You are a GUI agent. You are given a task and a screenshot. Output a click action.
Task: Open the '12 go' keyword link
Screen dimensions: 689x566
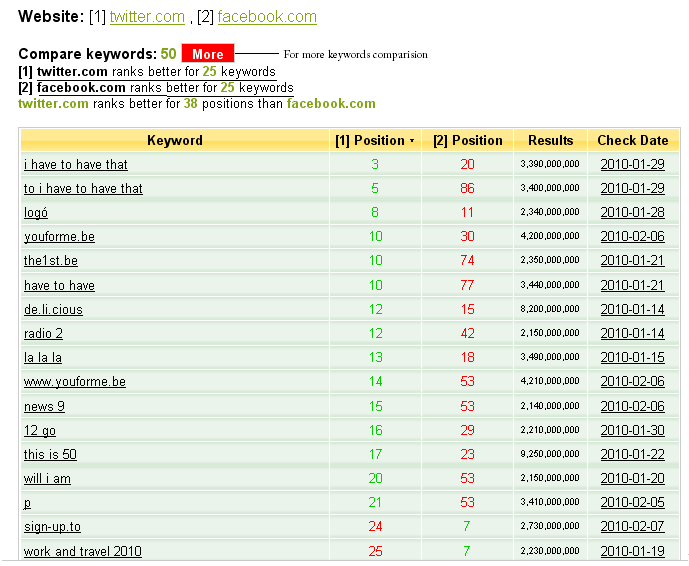coord(40,430)
